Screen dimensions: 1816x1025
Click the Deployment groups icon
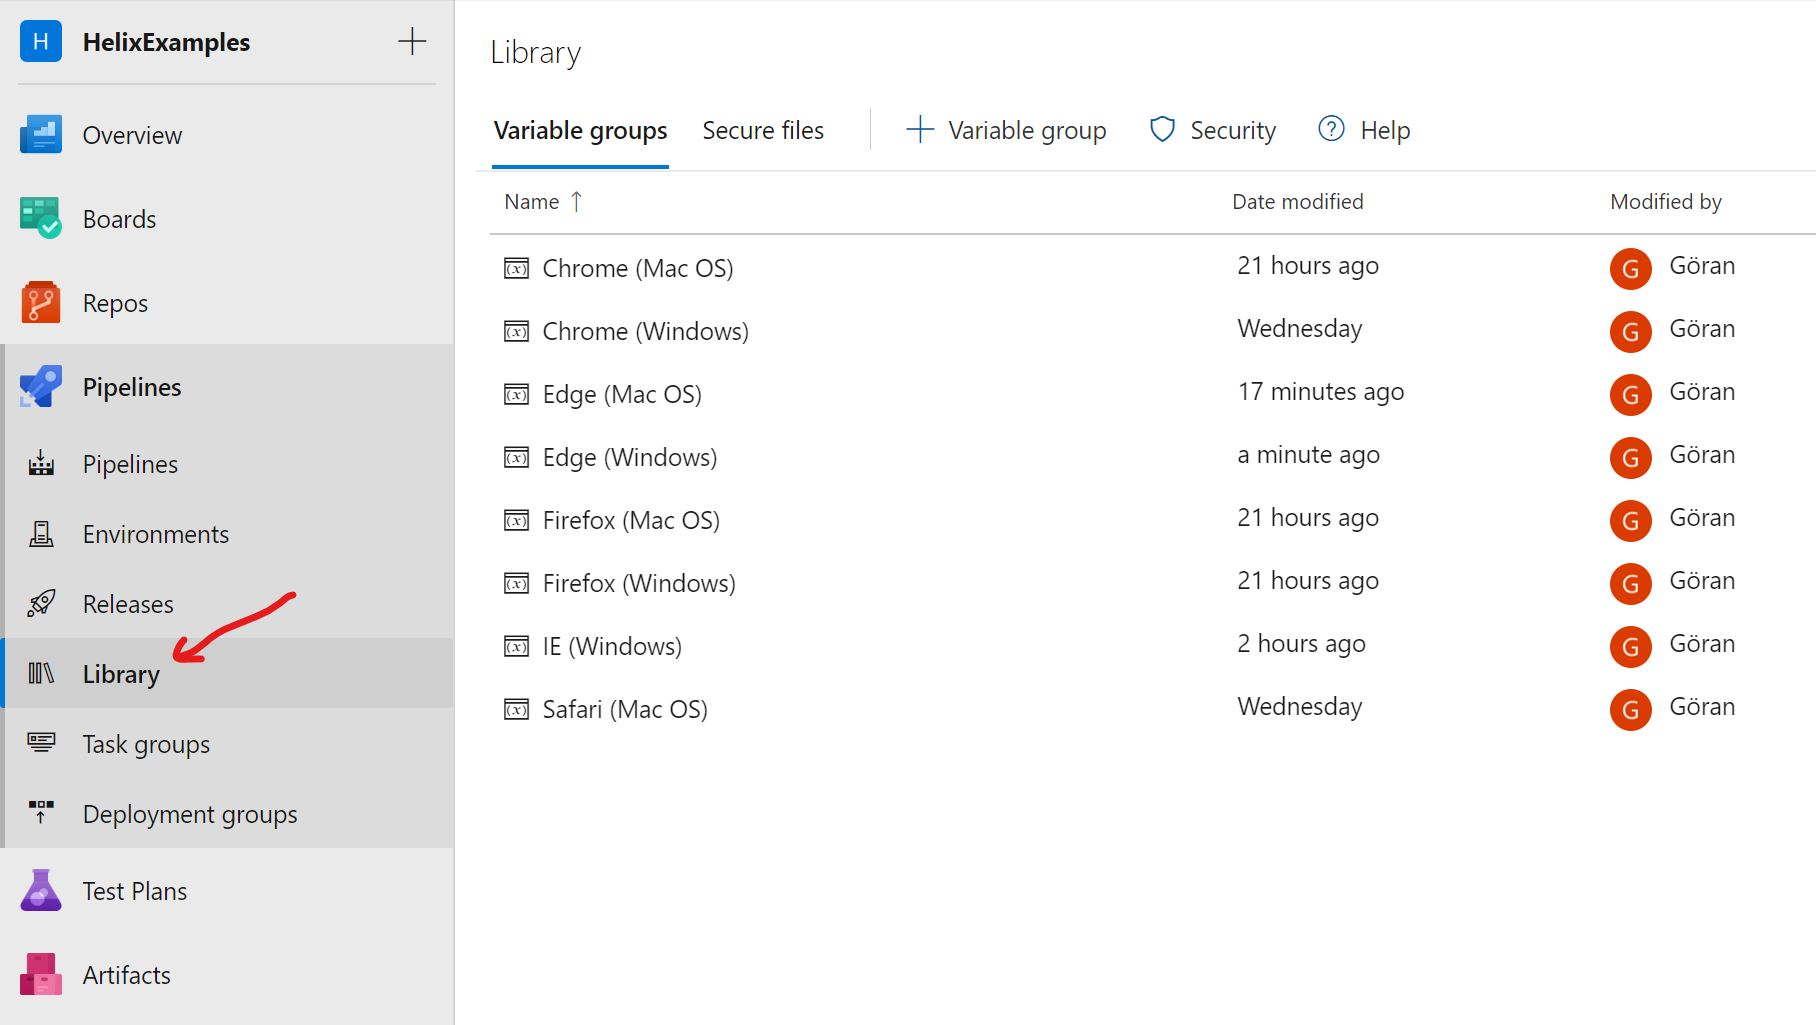[41, 813]
